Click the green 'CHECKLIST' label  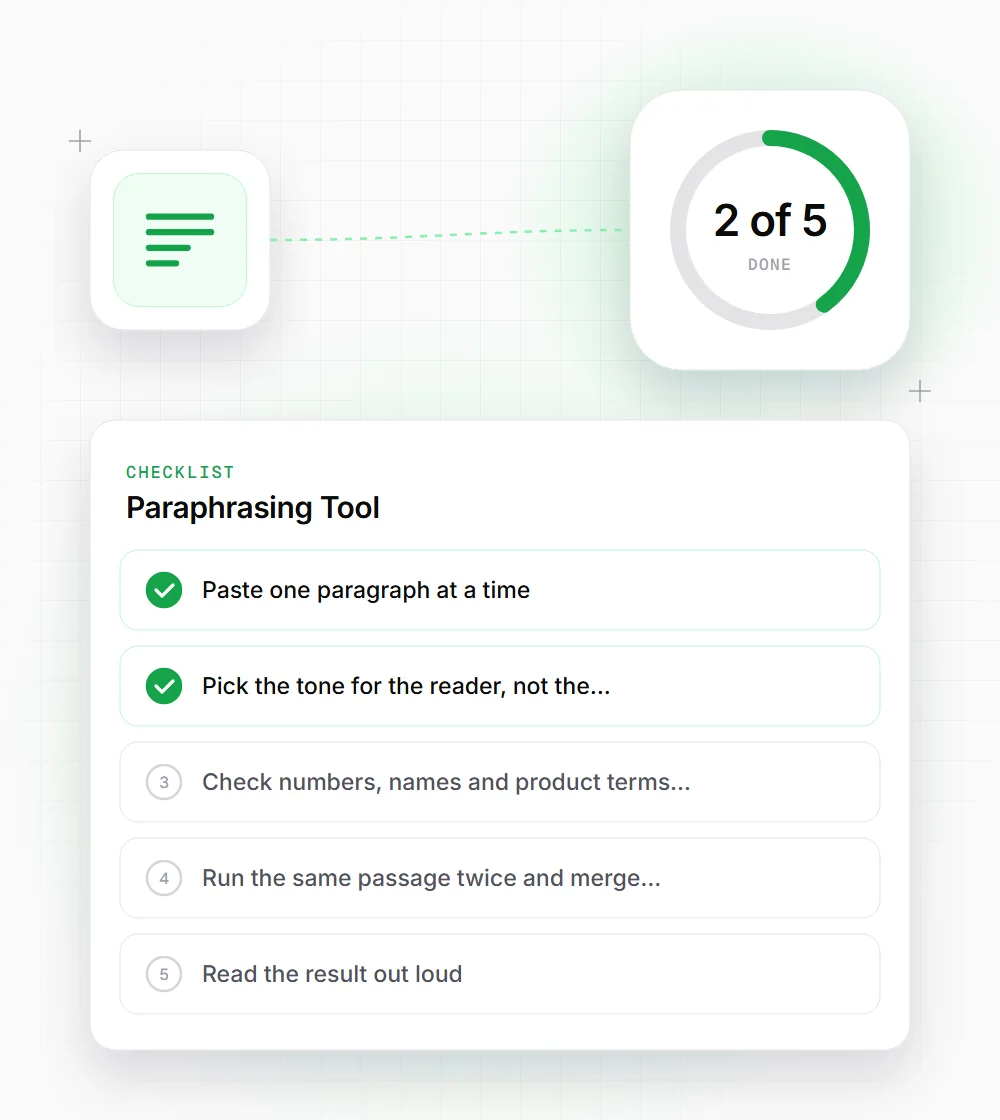pyautogui.click(x=180, y=472)
